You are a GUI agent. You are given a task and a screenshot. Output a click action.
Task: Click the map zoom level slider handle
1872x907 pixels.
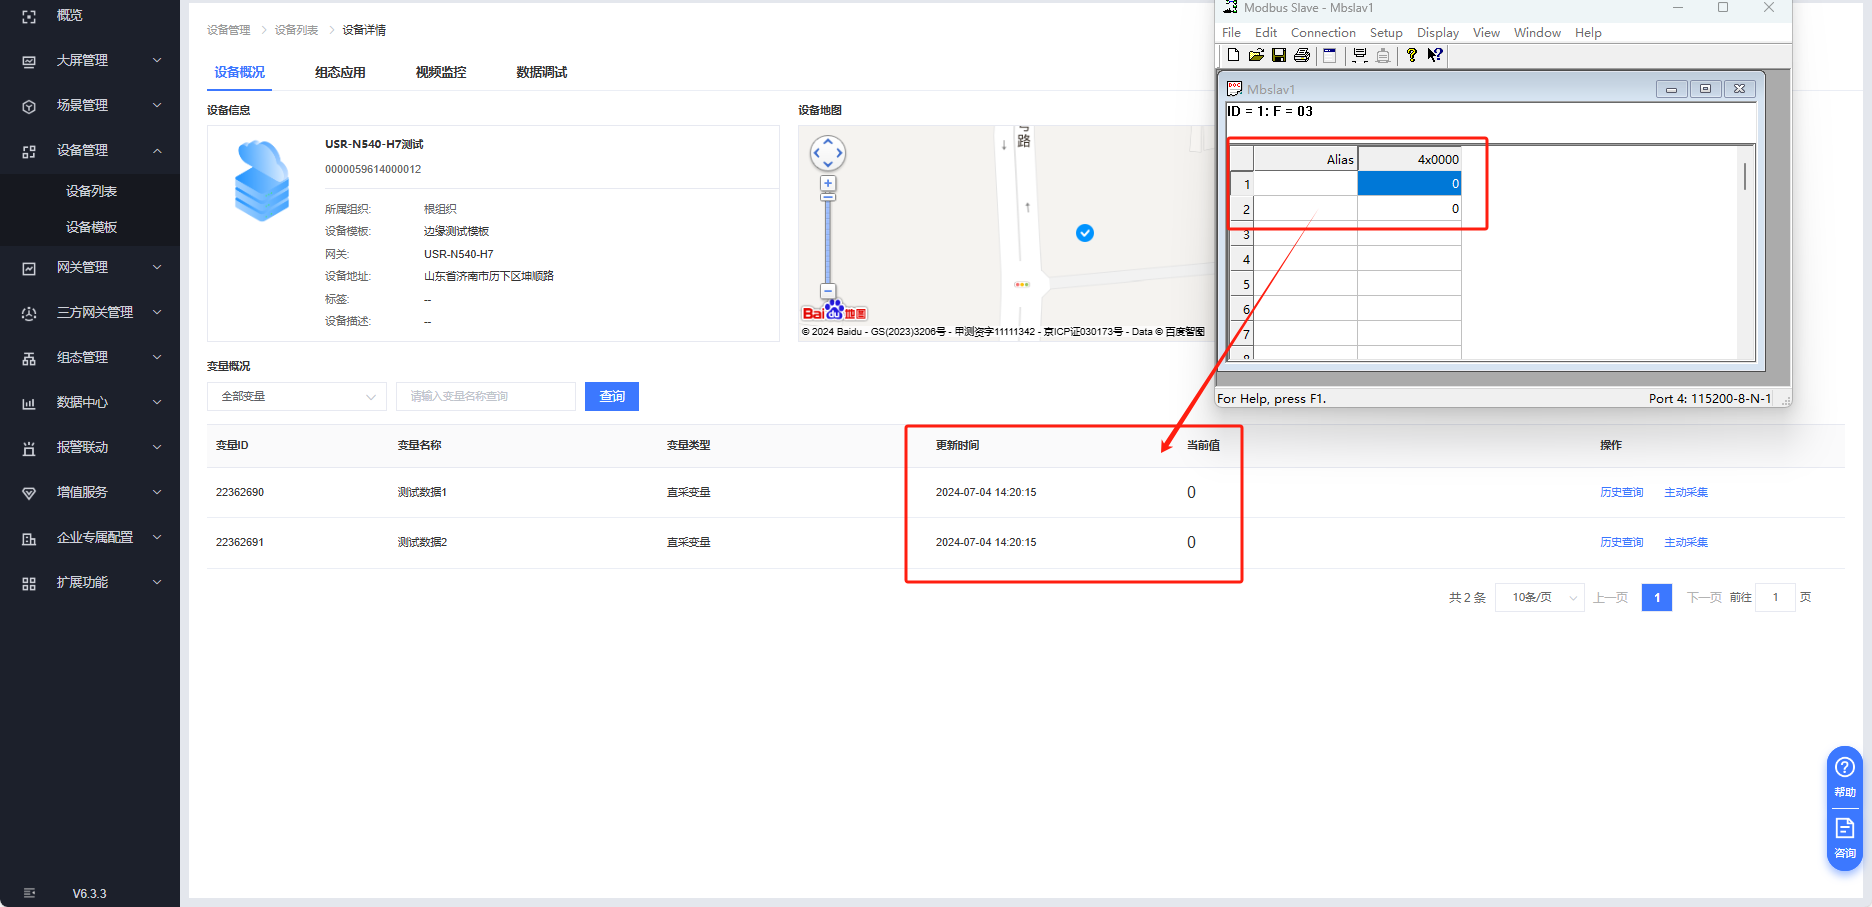pyautogui.click(x=828, y=198)
